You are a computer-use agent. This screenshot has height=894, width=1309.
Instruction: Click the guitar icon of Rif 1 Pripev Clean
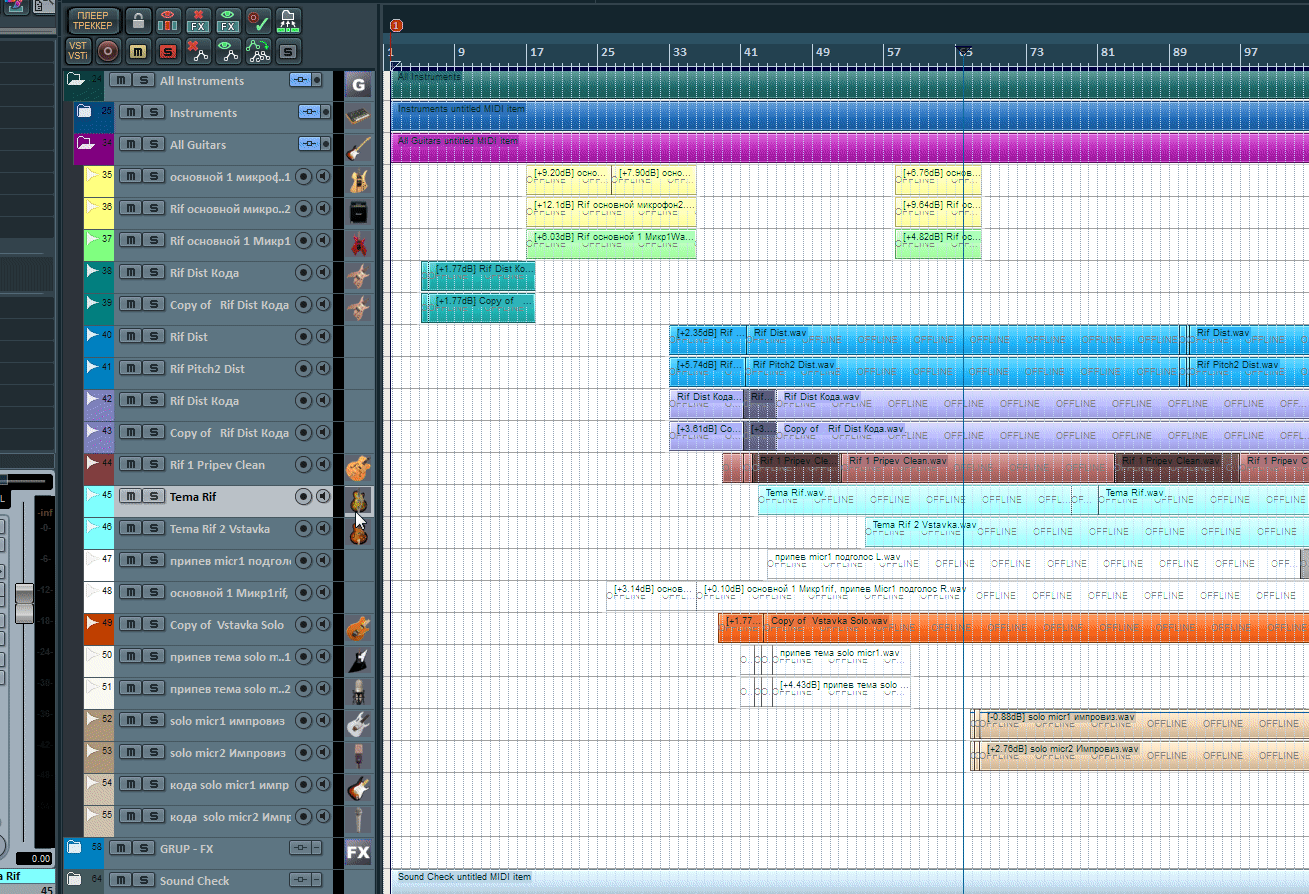[358, 468]
